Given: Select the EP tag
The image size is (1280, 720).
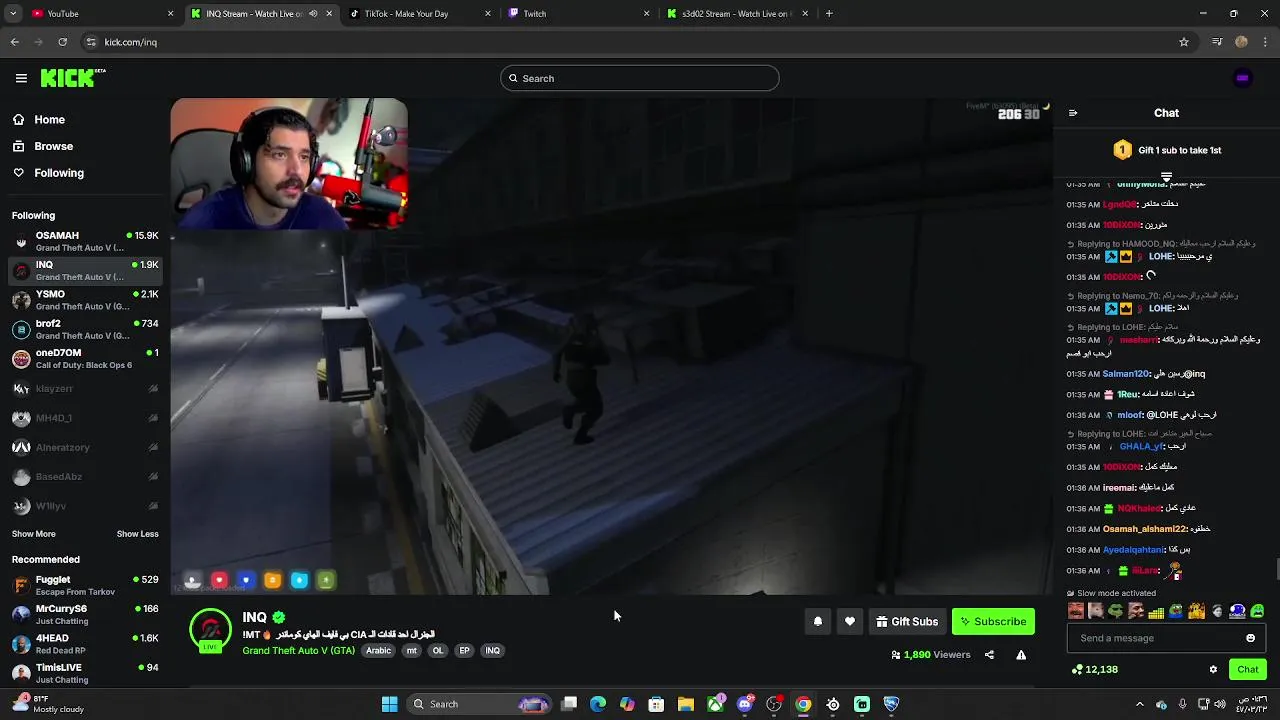Looking at the screenshot, I should [x=464, y=651].
